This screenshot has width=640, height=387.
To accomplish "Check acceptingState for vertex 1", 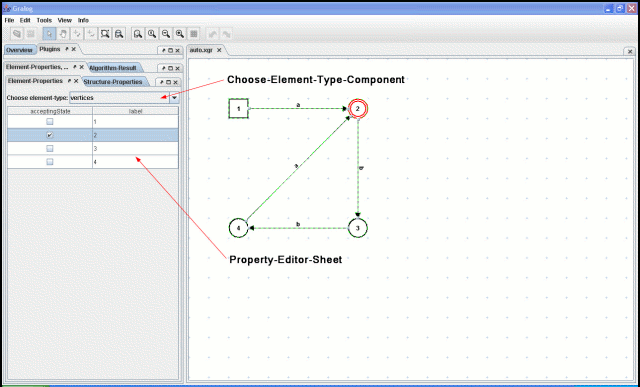I will pyautogui.click(x=50, y=122).
